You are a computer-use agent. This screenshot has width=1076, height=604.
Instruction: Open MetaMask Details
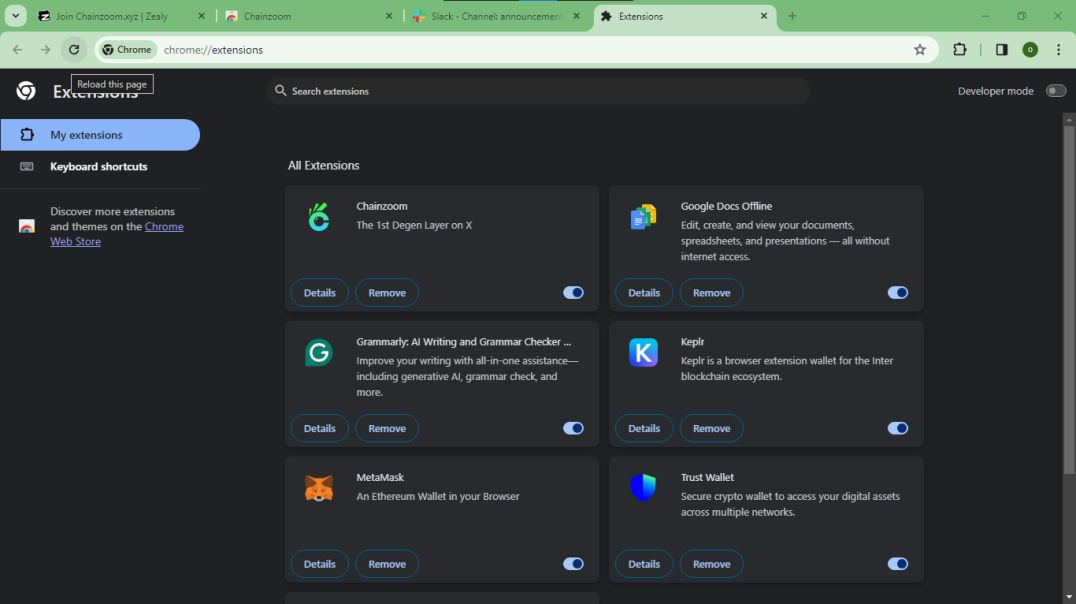point(319,564)
